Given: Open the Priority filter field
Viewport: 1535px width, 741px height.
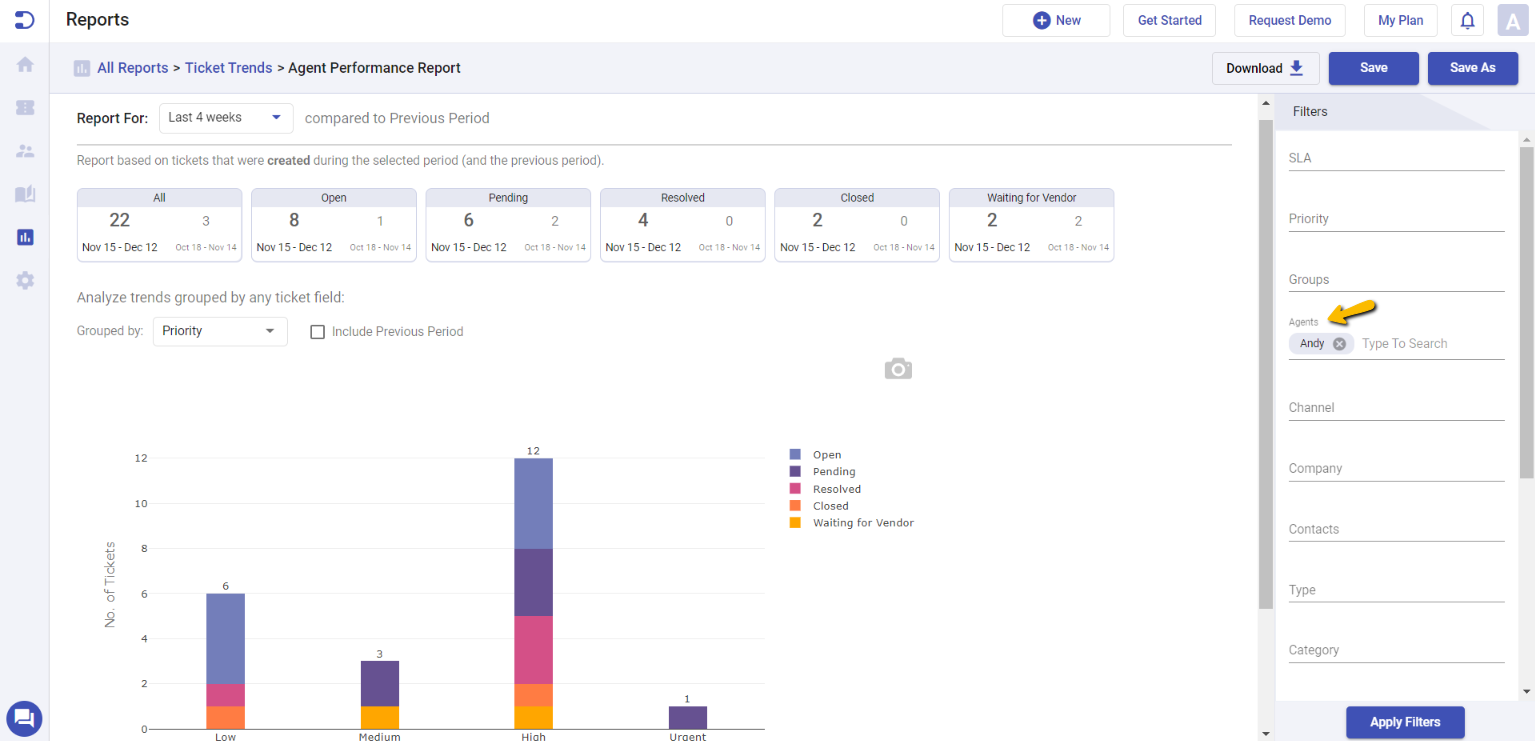Looking at the screenshot, I should (x=1396, y=219).
